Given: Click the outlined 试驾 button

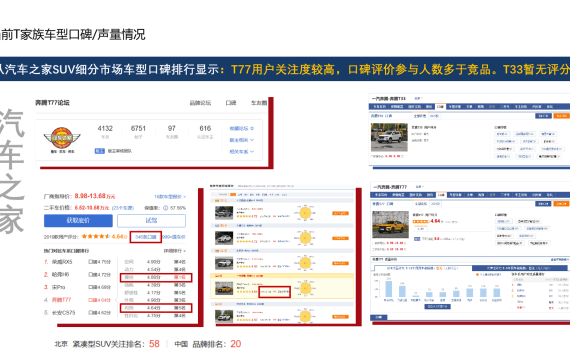Looking at the screenshot, I should [x=151, y=220].
